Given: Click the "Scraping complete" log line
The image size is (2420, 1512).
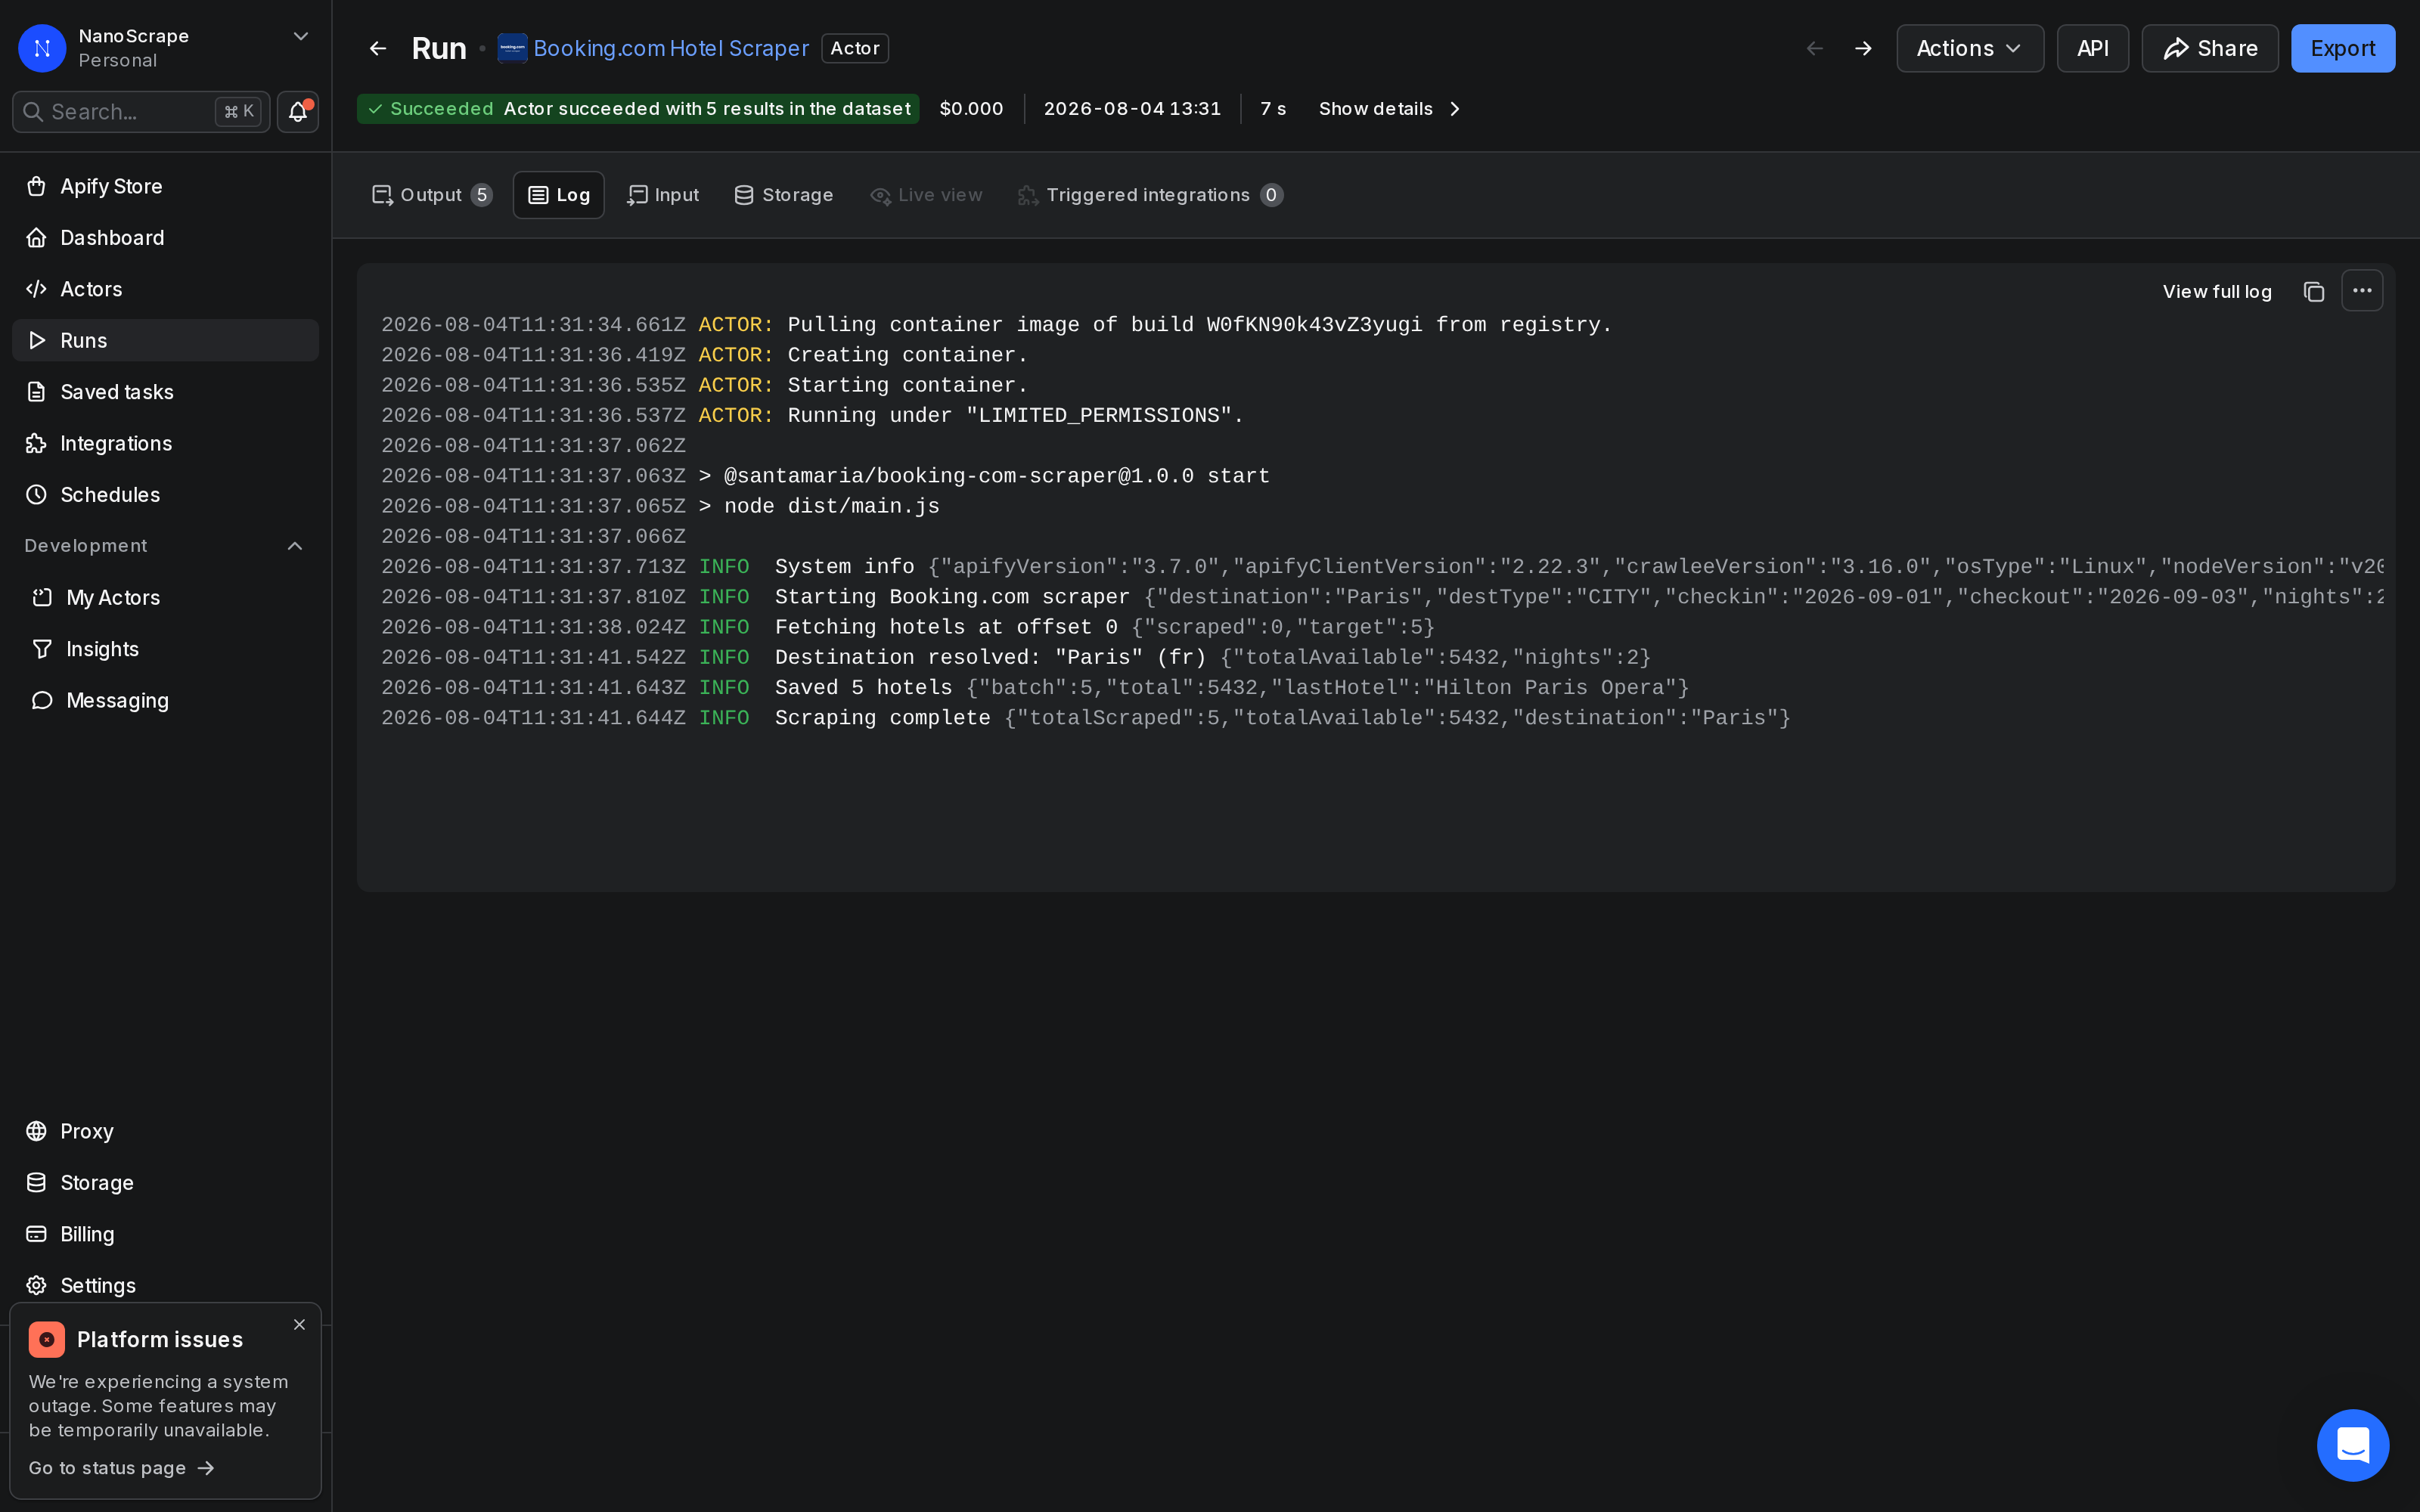Looking at the screenshot, I should pos(1085,718).
